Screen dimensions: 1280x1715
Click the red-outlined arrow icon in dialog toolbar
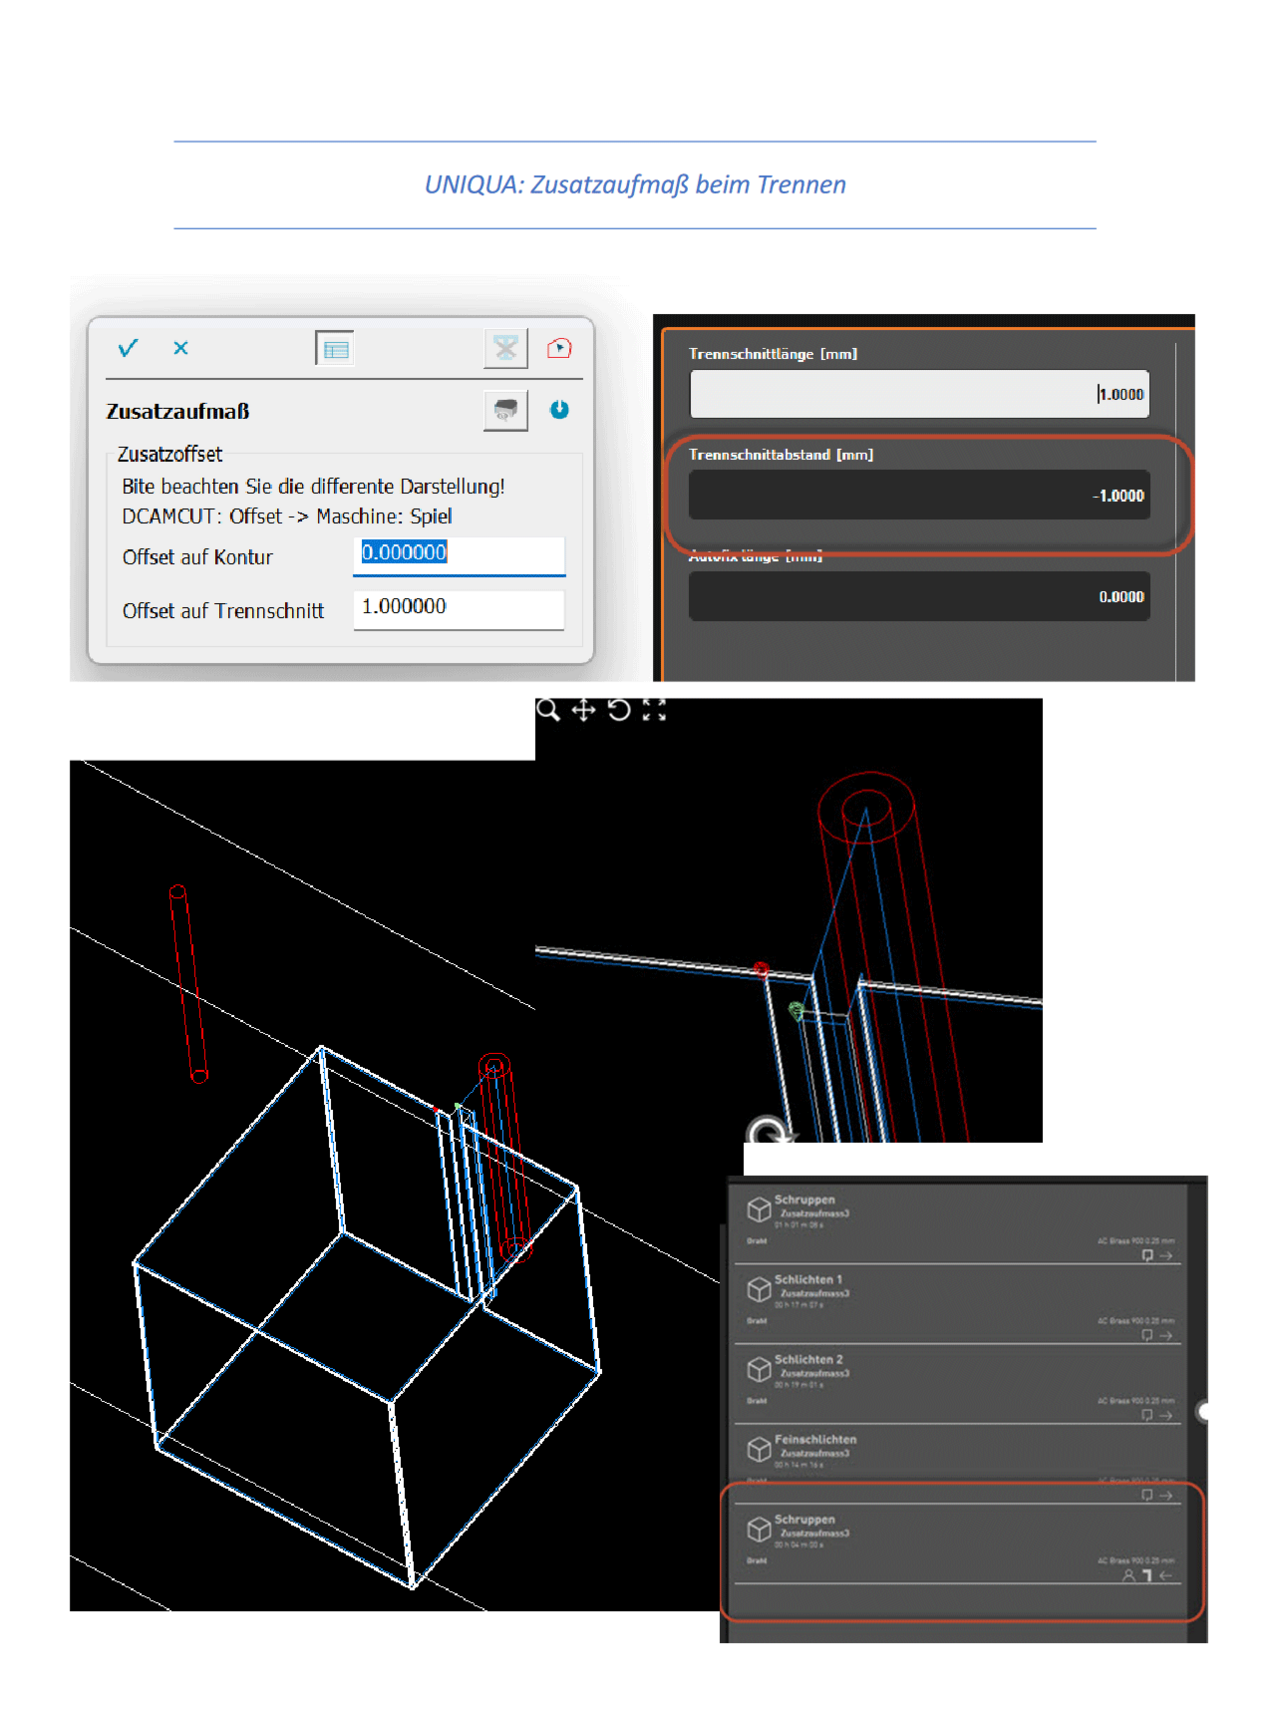[559, 348]
